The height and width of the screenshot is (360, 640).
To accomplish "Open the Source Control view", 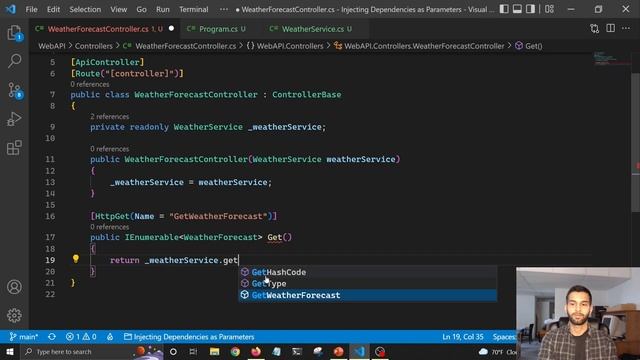I will (x=14, y=90).
